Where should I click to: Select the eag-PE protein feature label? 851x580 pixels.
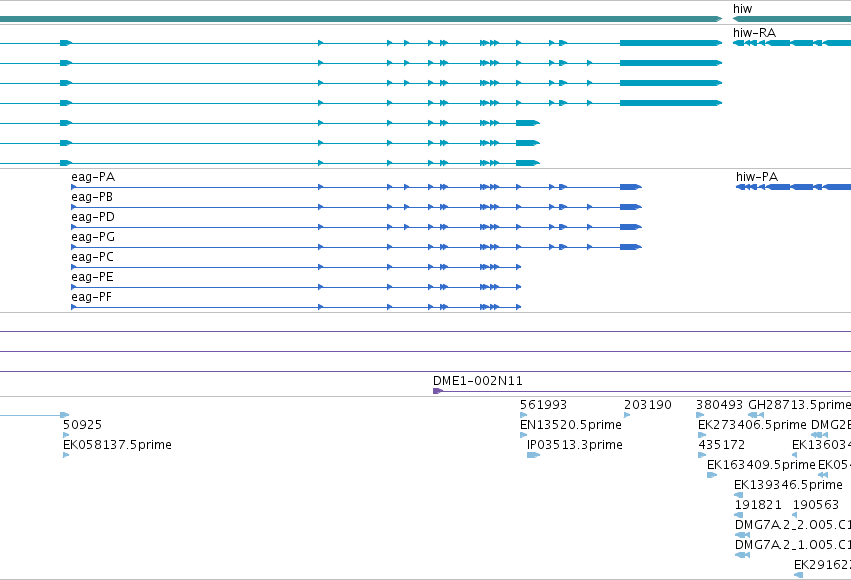(x=92, y=277)
